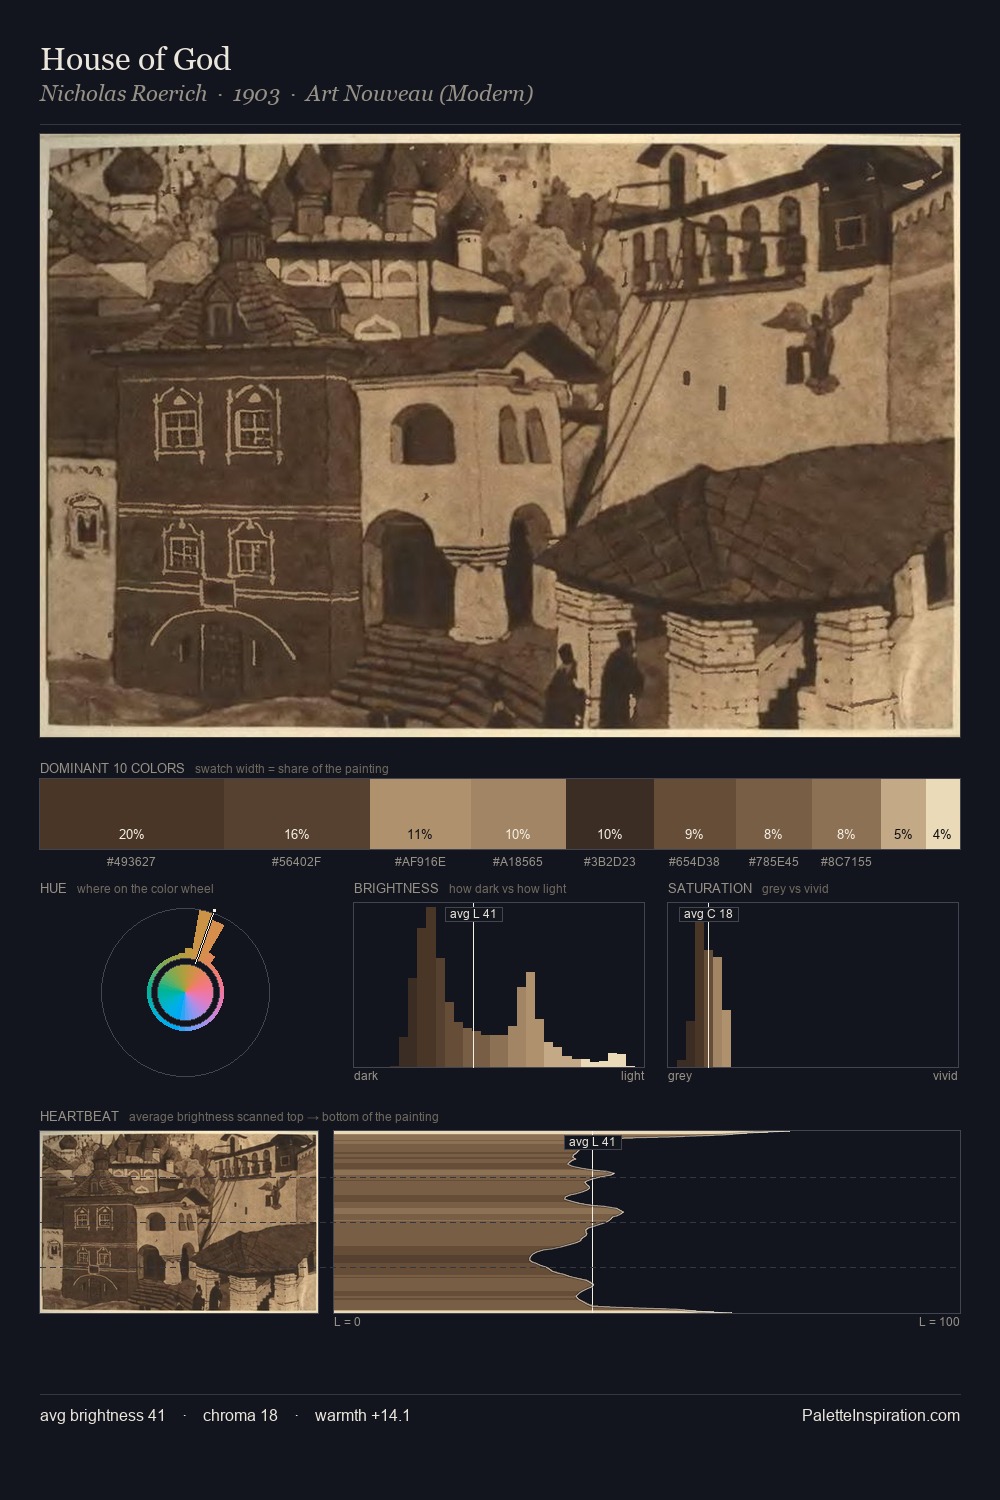Click the 'grey' axis label

pyautogui.click(x=680, y=1076)
